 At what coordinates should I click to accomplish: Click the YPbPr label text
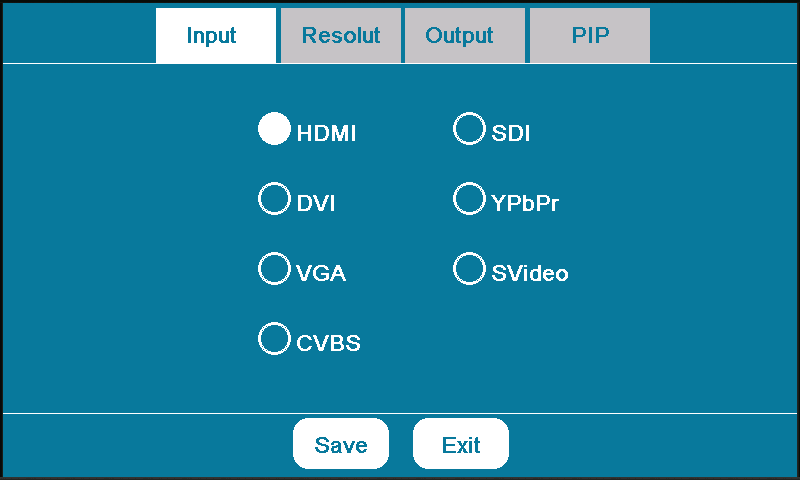tap(525, 204)
